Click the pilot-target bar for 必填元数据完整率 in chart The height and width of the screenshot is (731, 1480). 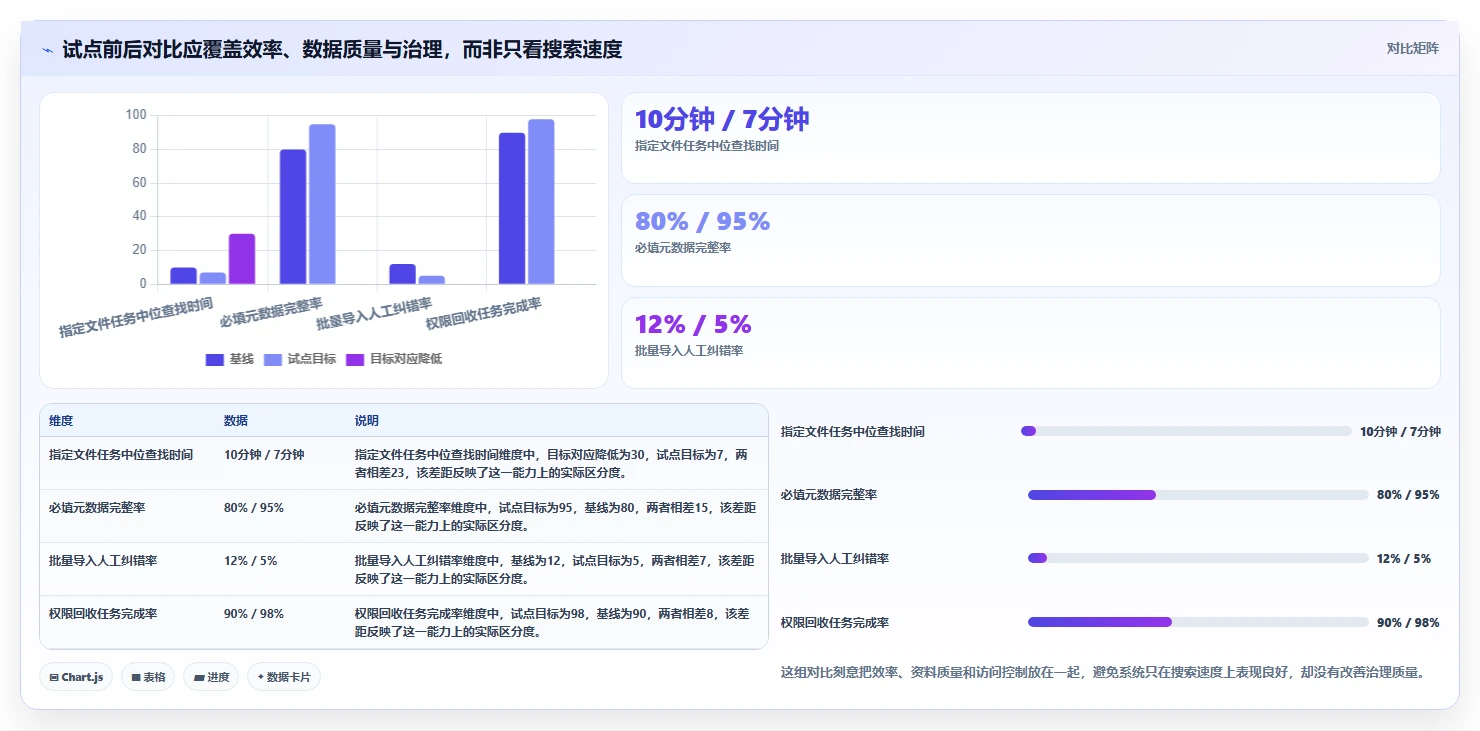click(x=322, y=204)
